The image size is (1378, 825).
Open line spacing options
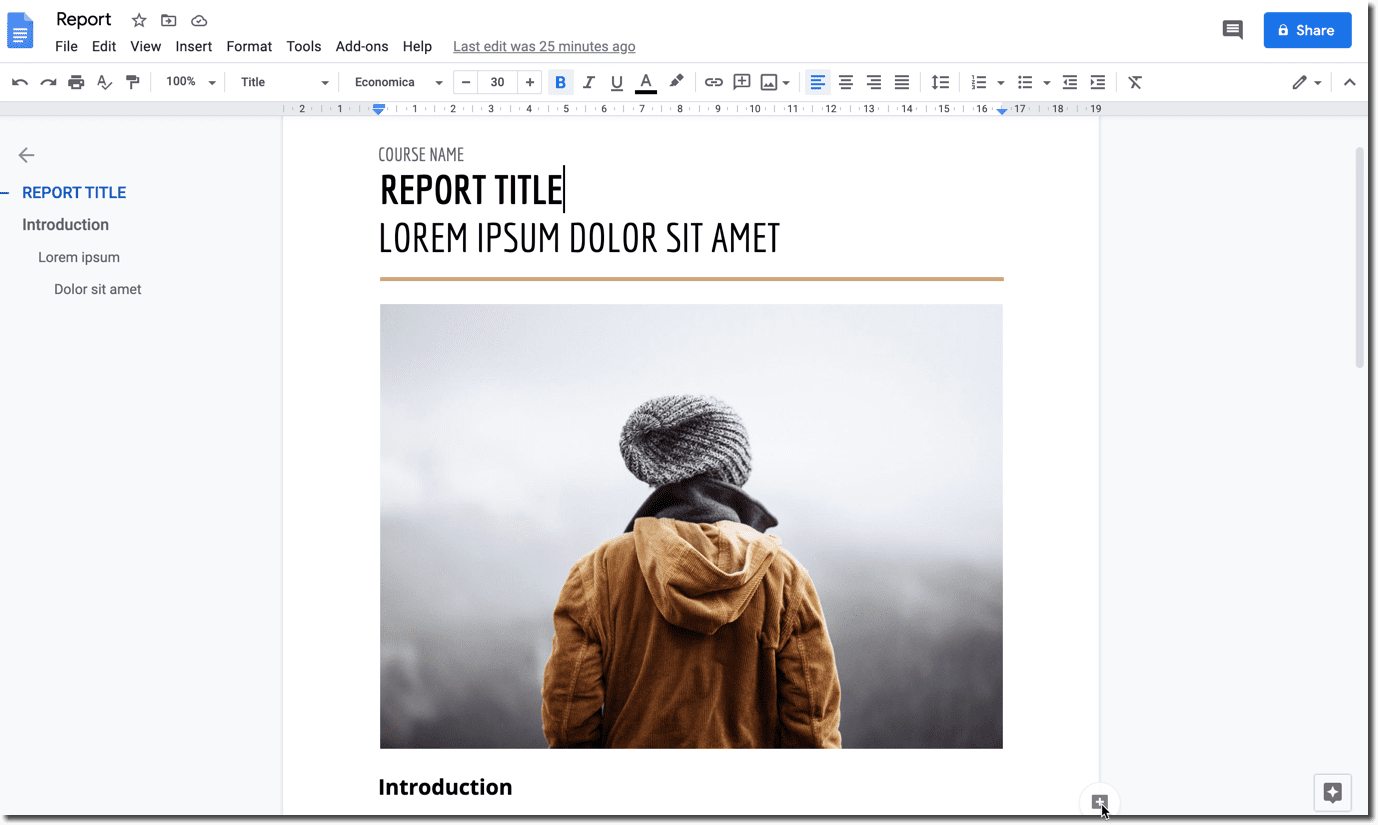point(940,82)
